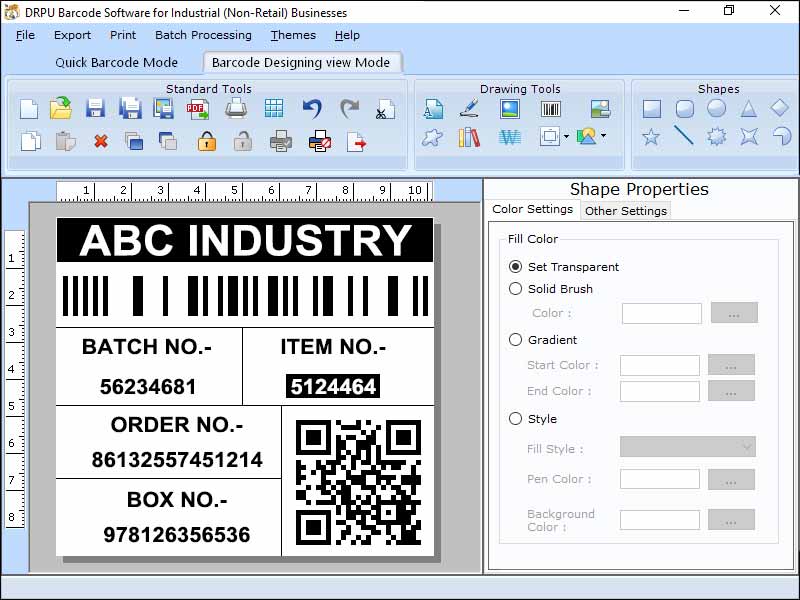Open the Export menu
Viewport: 800px width, 600px height.
click(72, 35)
